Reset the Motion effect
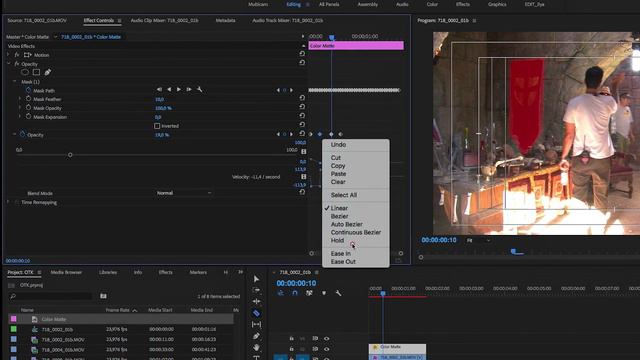The image size is (640, 360). tap(302, 54)
